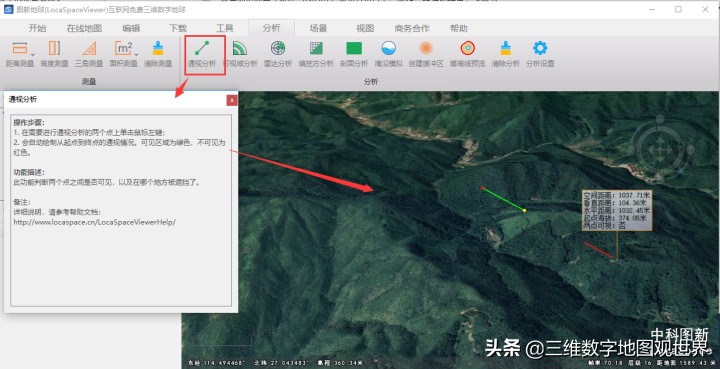Viewport: 720px width, 369px height.
Task: Click the 功能描述 heading in help panel
Action: pyautogui.click(x=29, y=173)
